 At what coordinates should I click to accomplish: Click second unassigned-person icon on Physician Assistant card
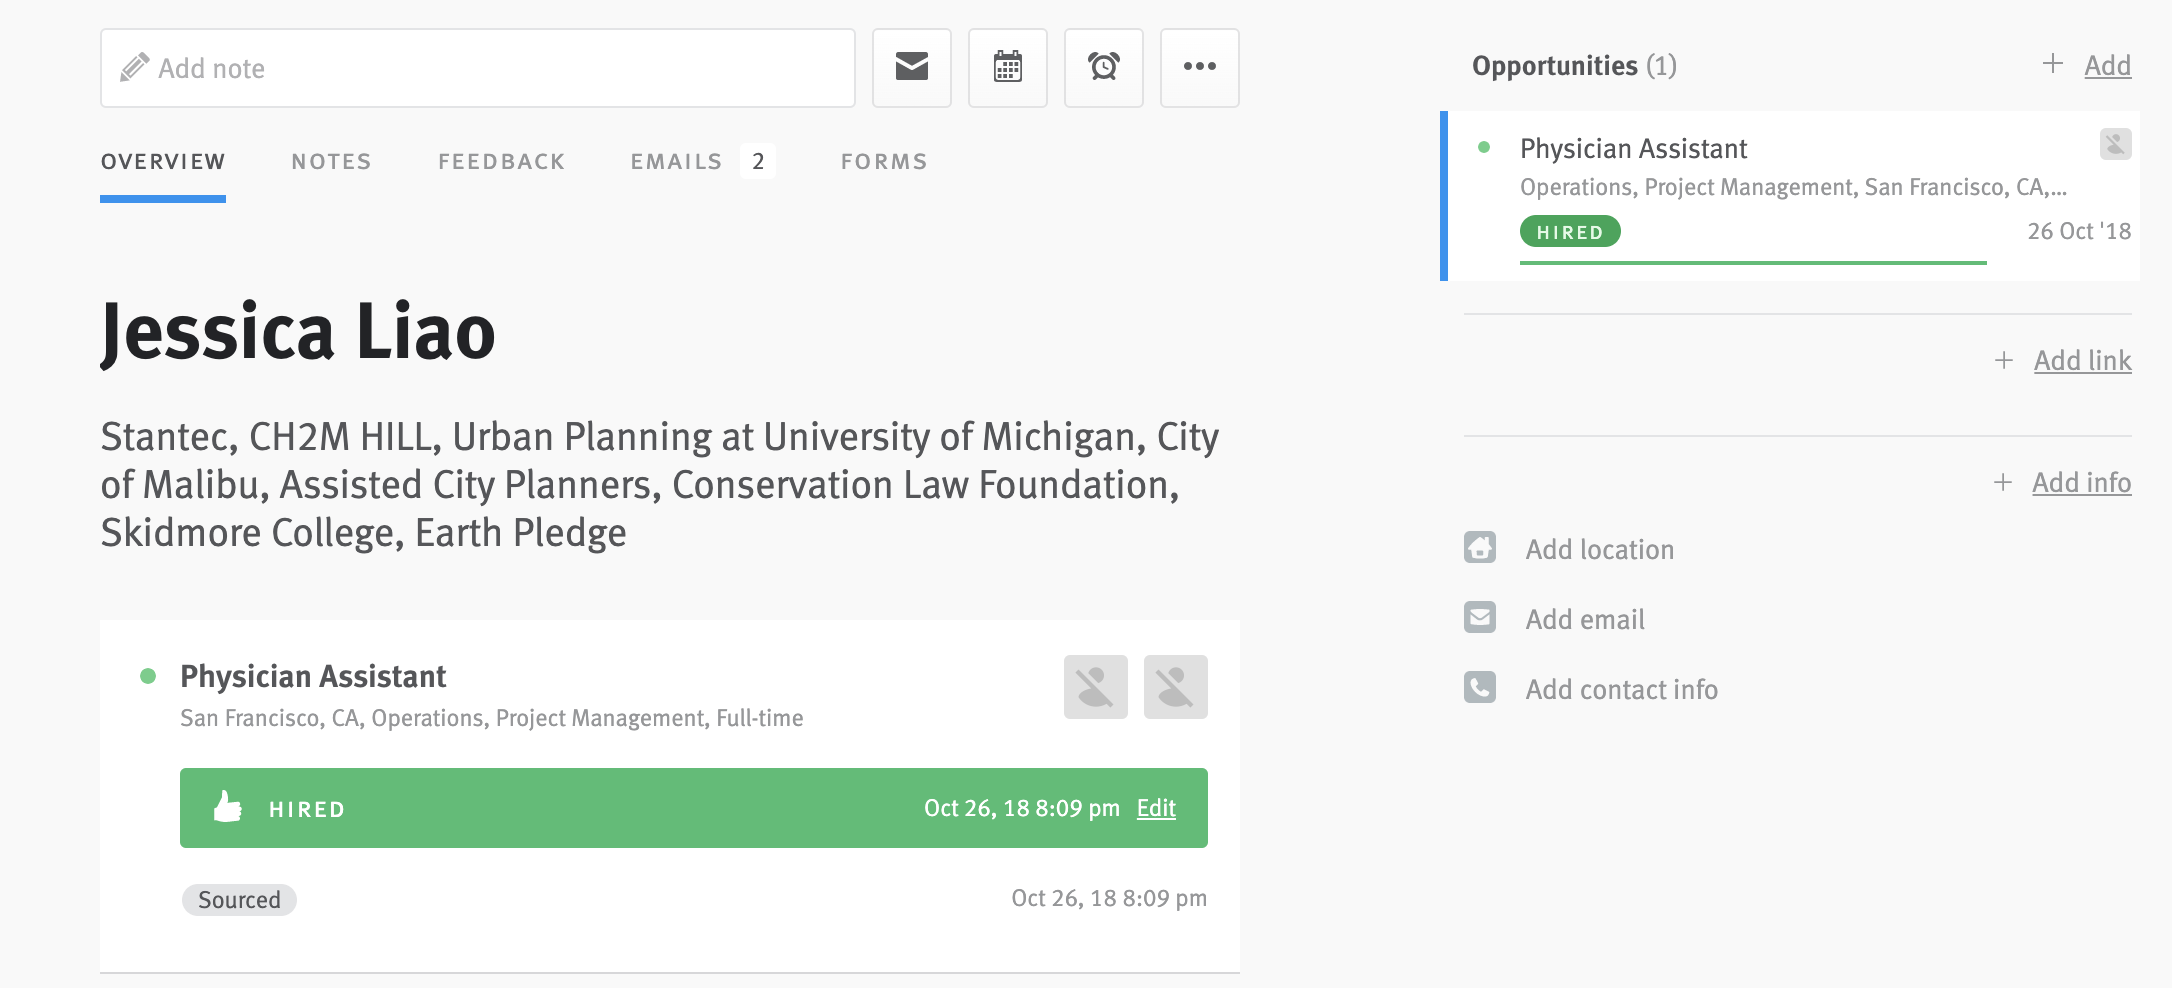tap(1175, 687)
